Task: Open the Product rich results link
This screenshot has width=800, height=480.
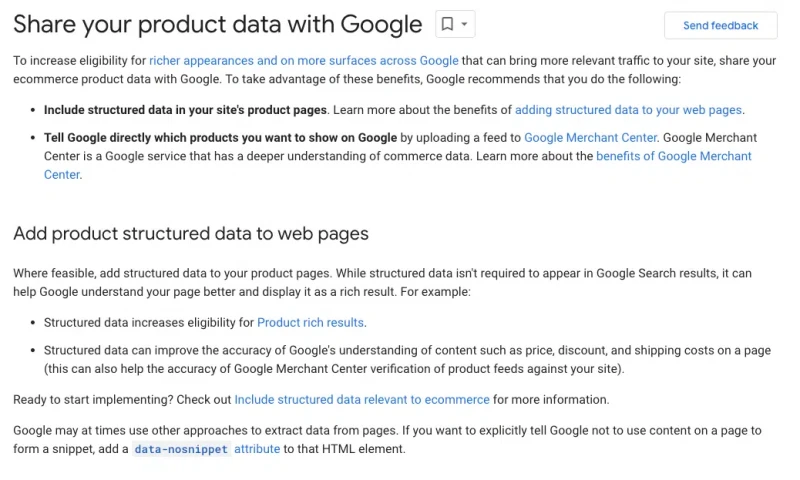Action: click(310, 322)
